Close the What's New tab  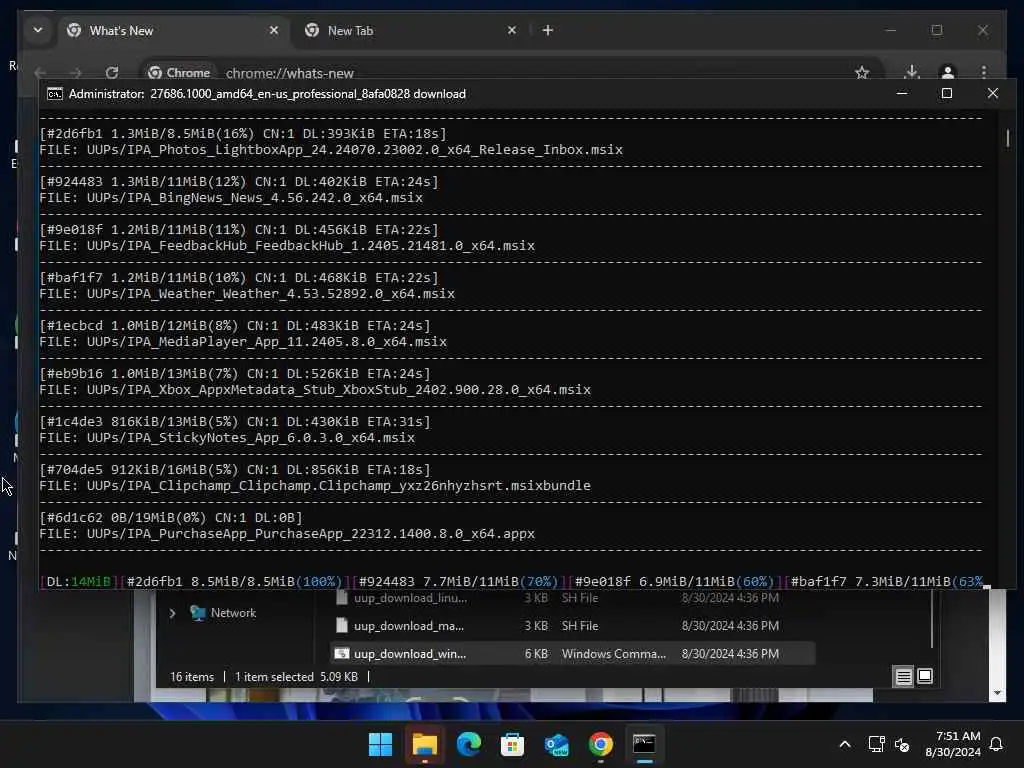pyautogui.click(x=274, y=30)
